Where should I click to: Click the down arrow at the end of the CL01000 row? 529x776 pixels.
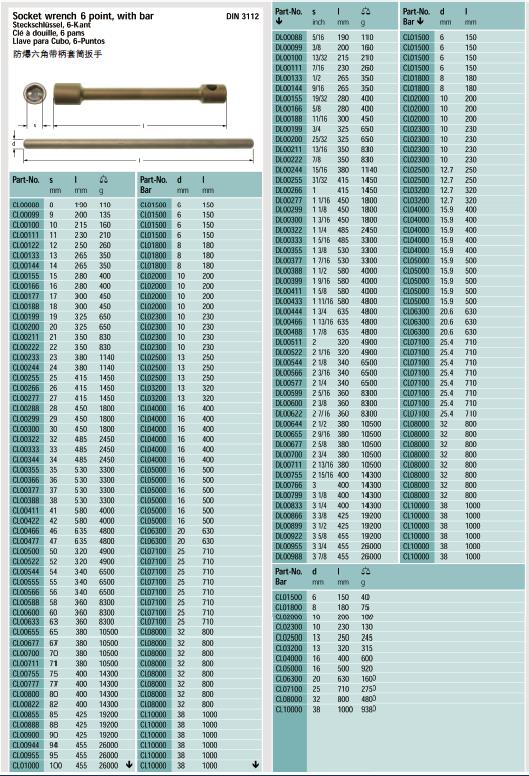(129, 765)
